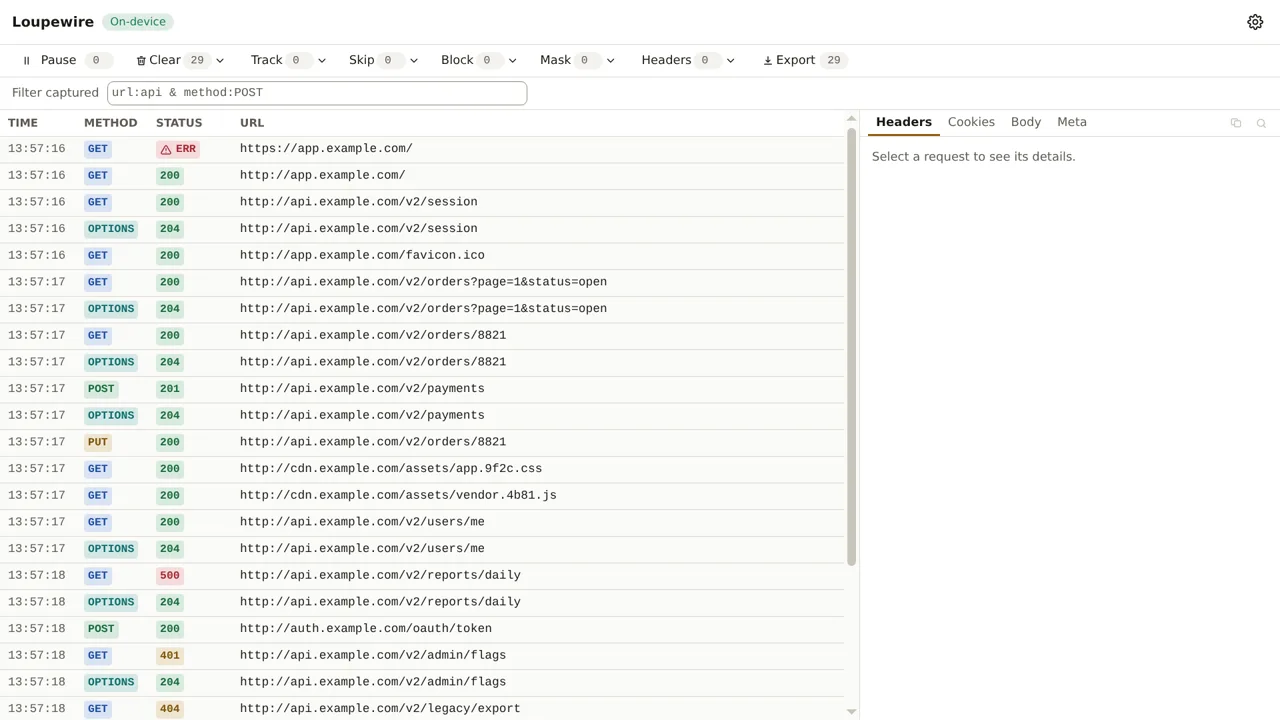1280x720 pixels.
Task: Select the OPTIONS /v2/payments request
Action: click(x=422, y=416)
